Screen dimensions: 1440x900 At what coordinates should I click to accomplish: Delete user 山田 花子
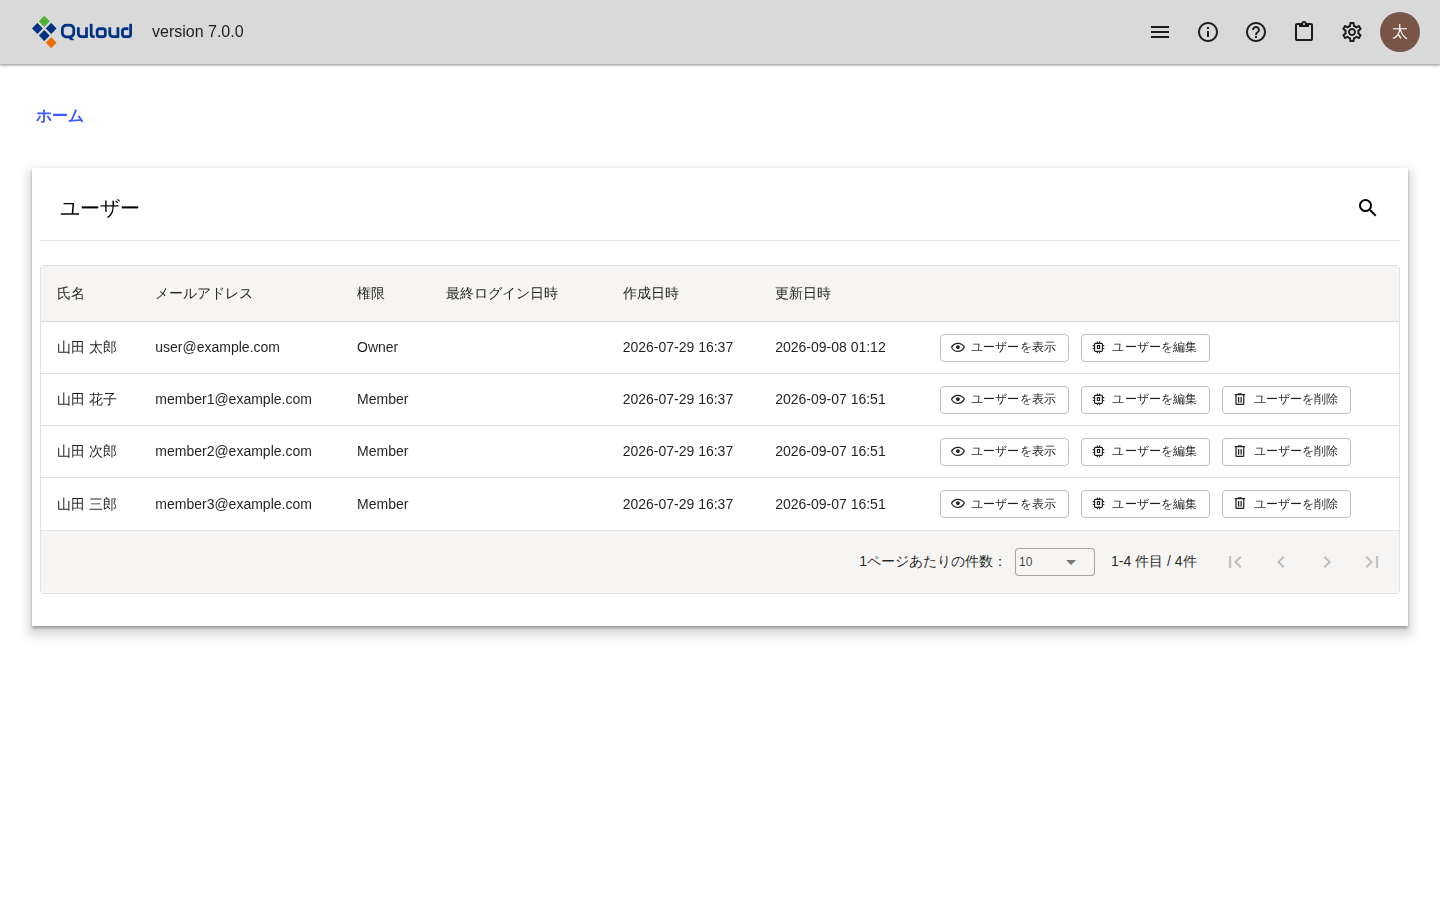1286,400
